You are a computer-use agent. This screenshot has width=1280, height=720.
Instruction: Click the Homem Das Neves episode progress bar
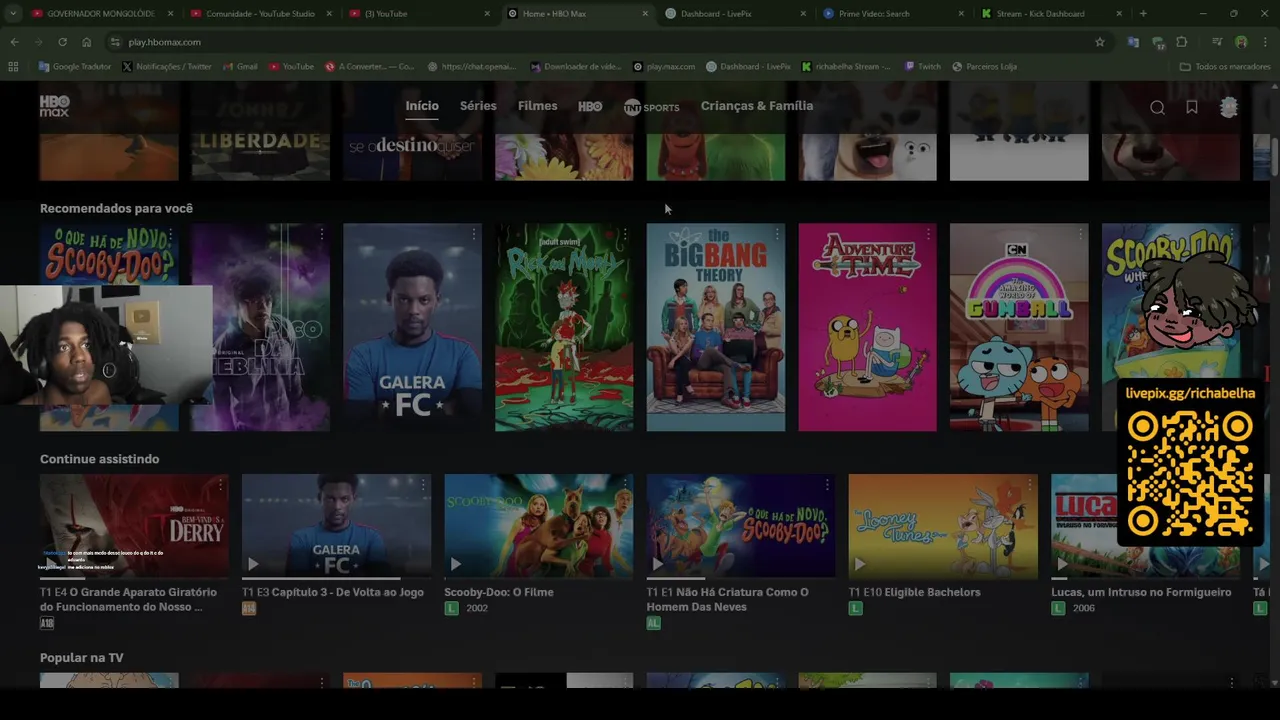point(740,578)
